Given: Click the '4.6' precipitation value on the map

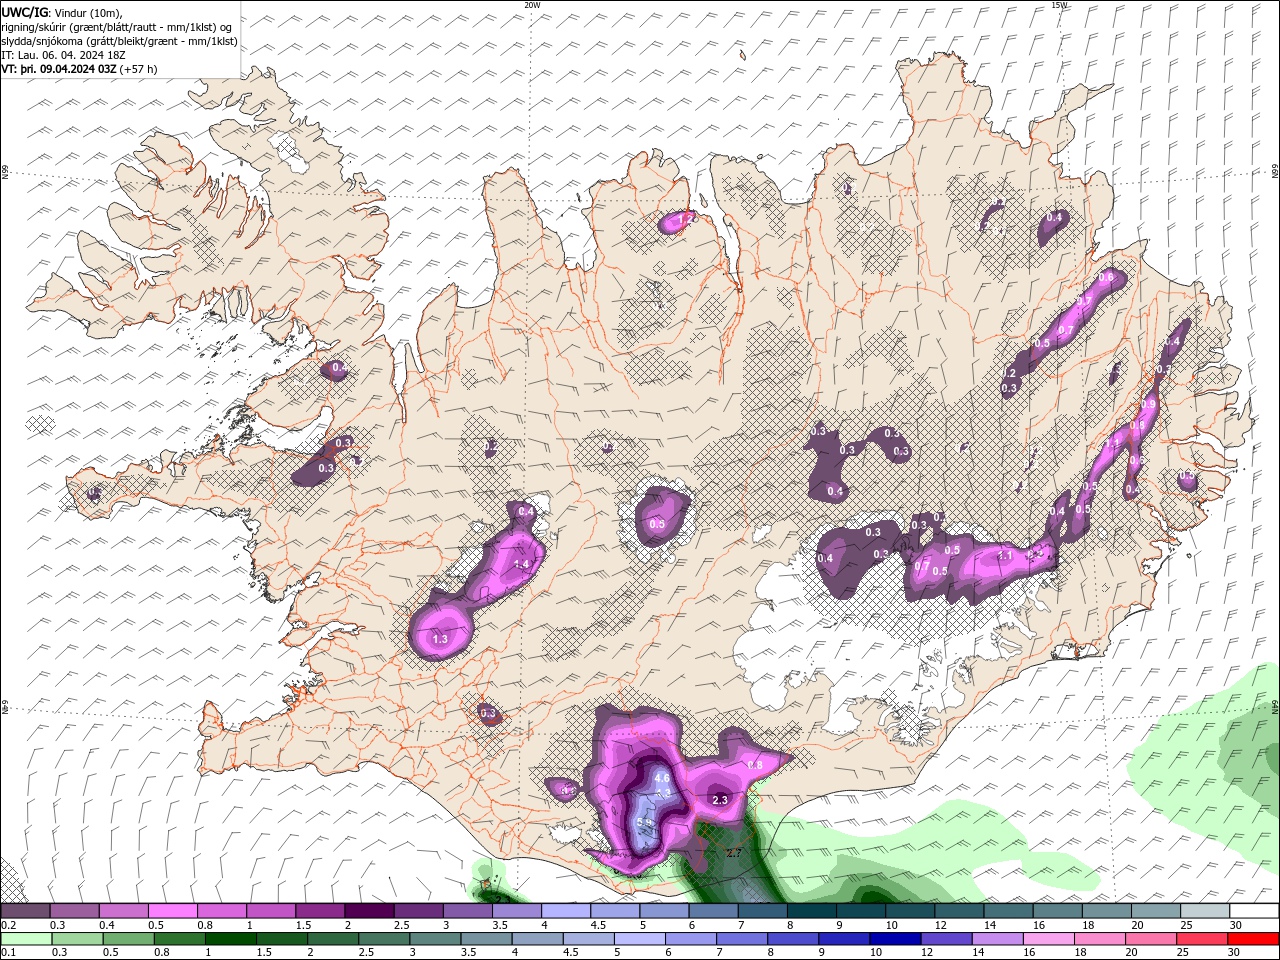Looking at the screenshot, I should pos(661,777).
